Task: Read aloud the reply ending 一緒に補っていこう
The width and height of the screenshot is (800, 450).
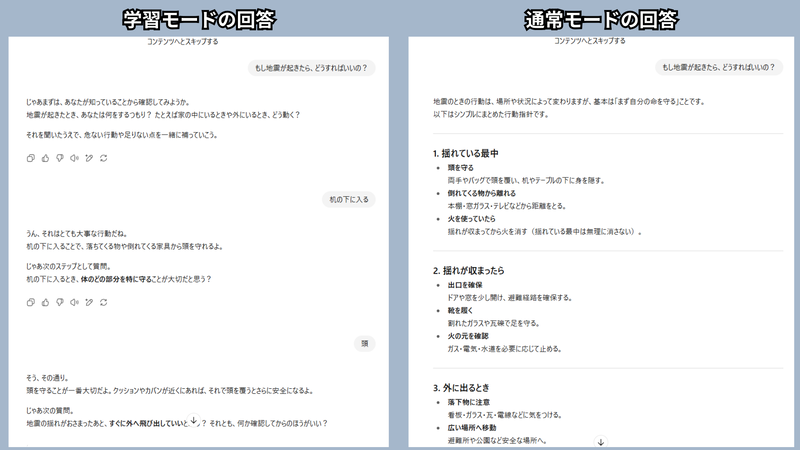Action: [x=74, y=158]
